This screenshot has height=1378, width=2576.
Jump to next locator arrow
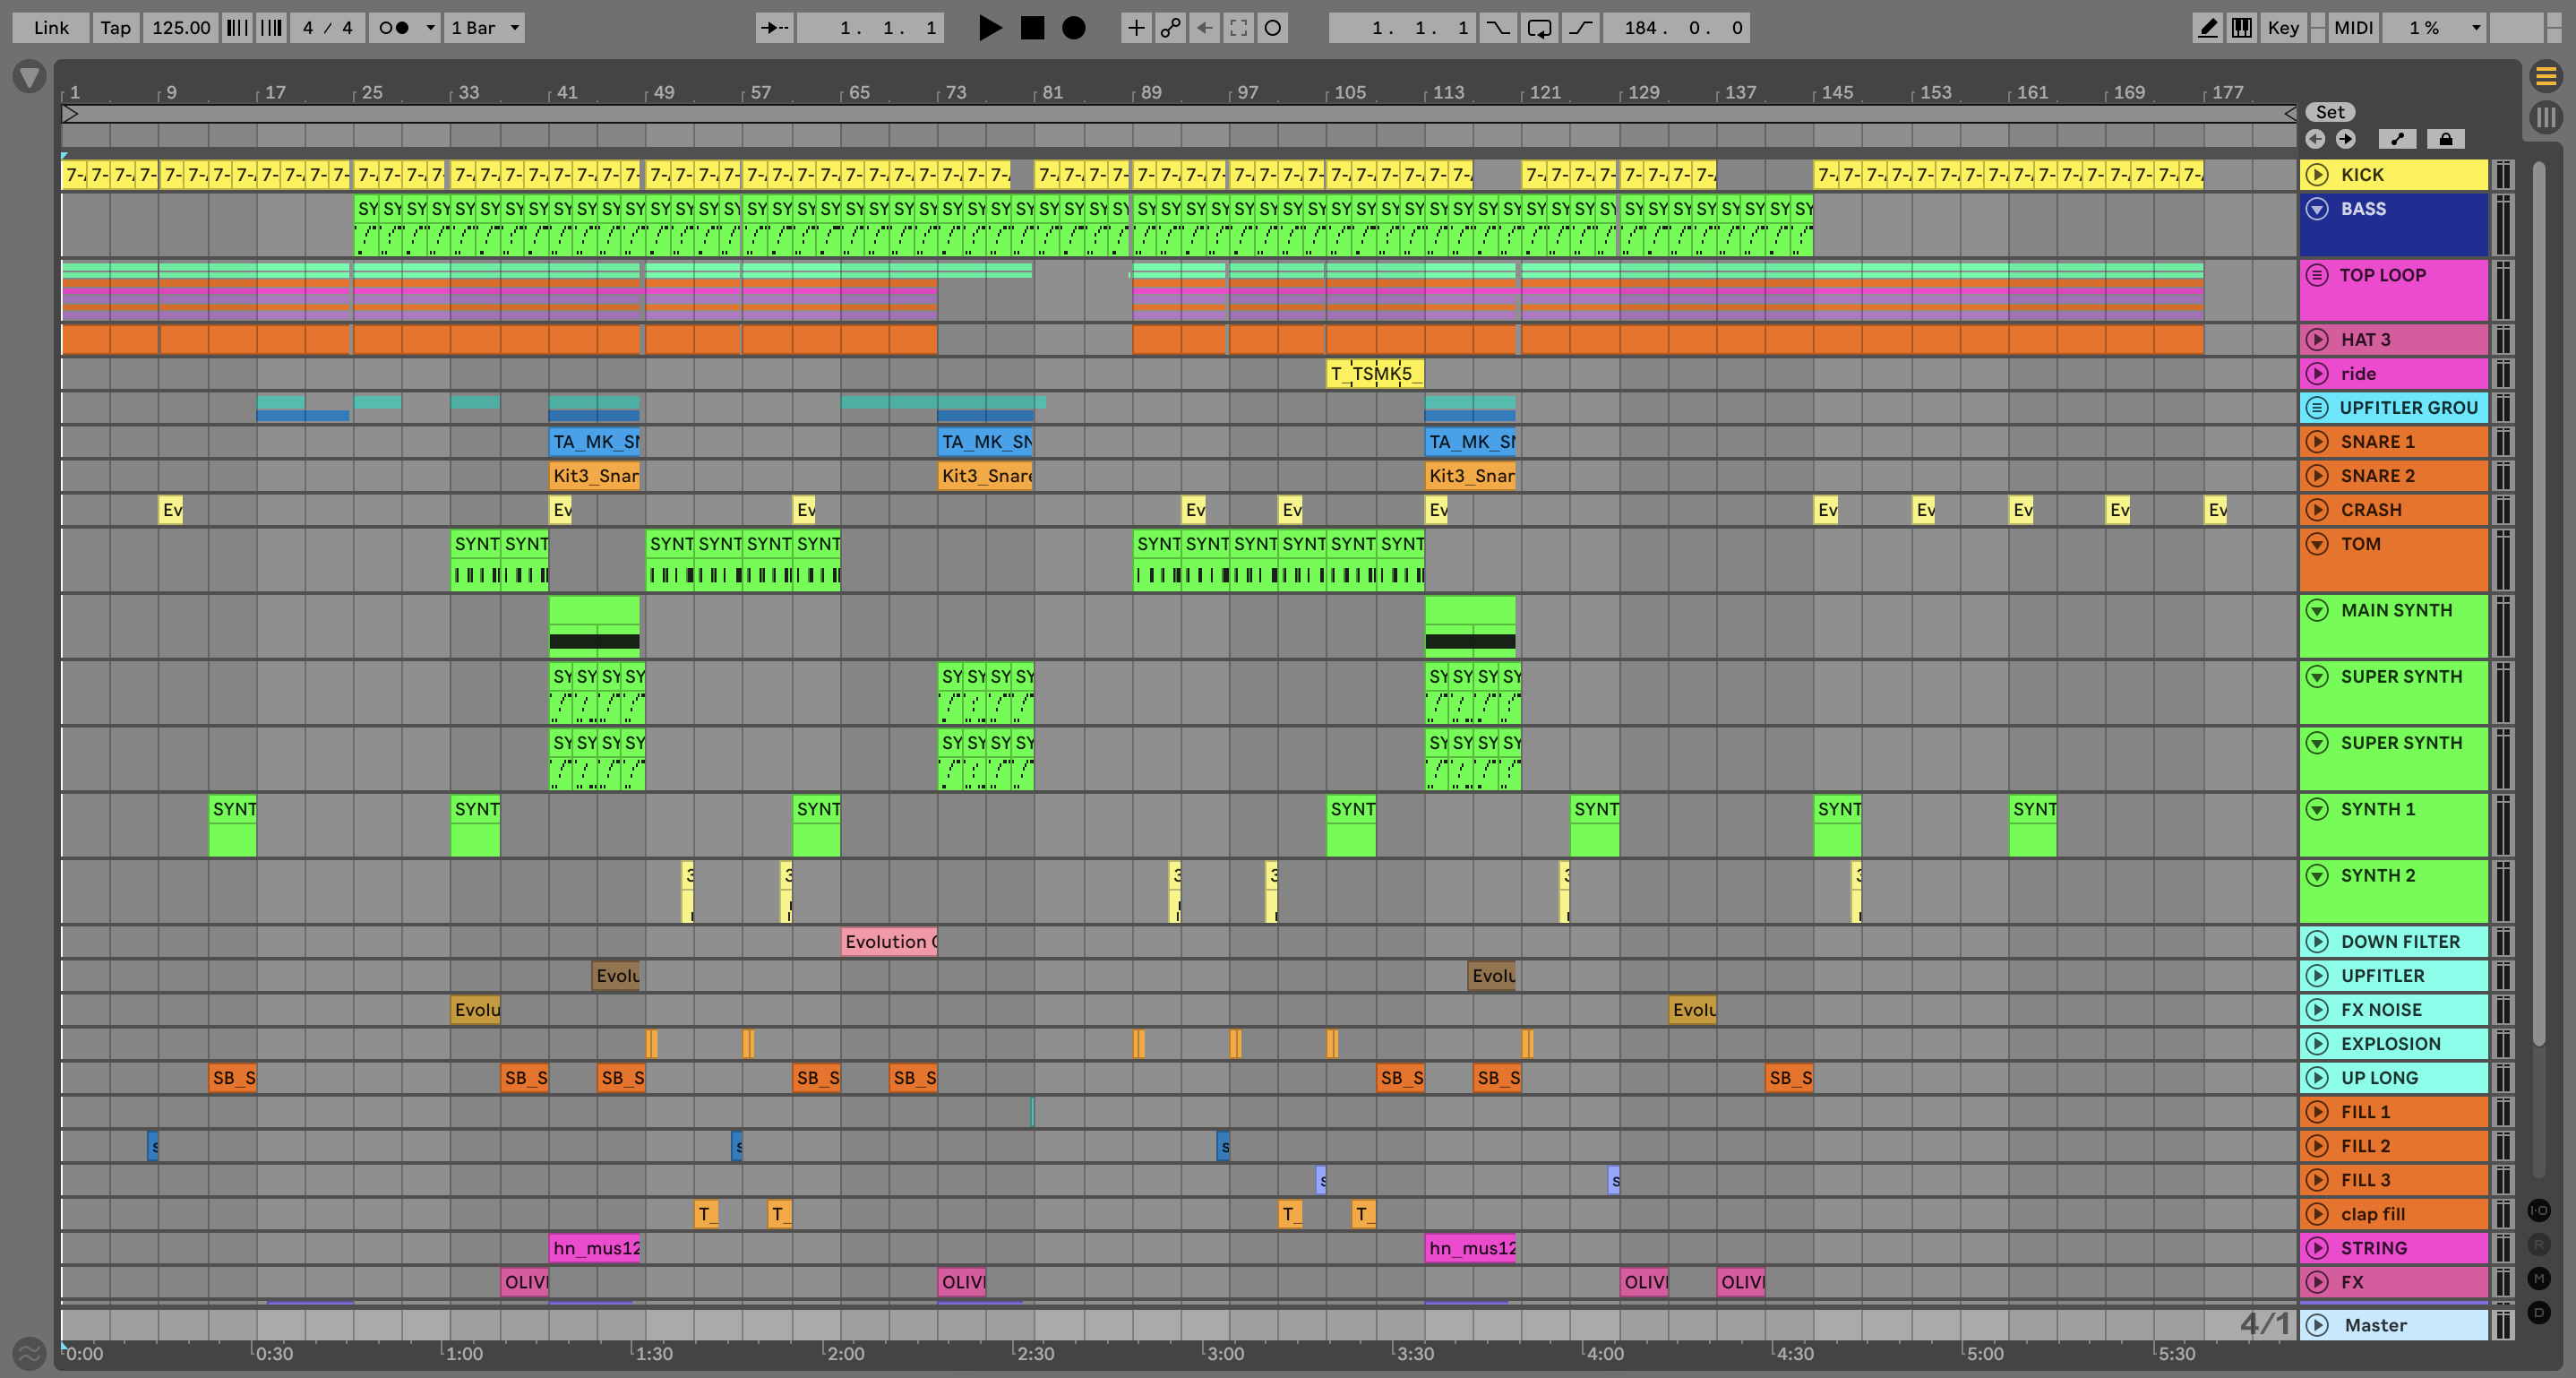pyautogui.click(x=2345, y=139)
